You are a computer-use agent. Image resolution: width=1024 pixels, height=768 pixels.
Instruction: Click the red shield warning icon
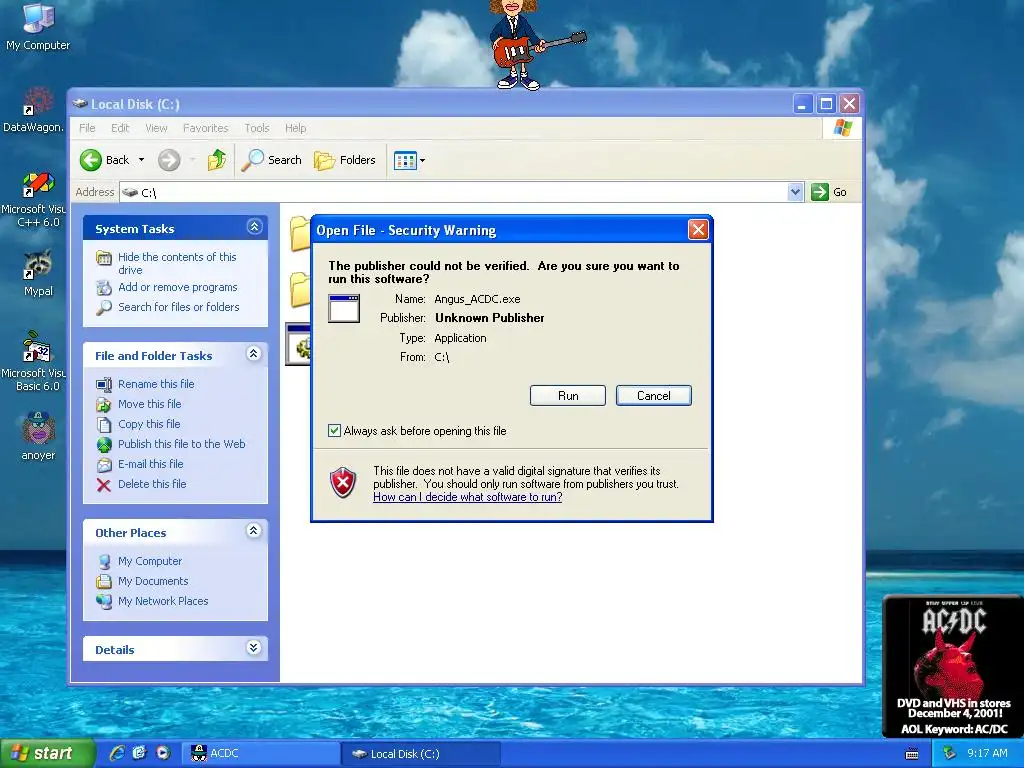[343, 483]
